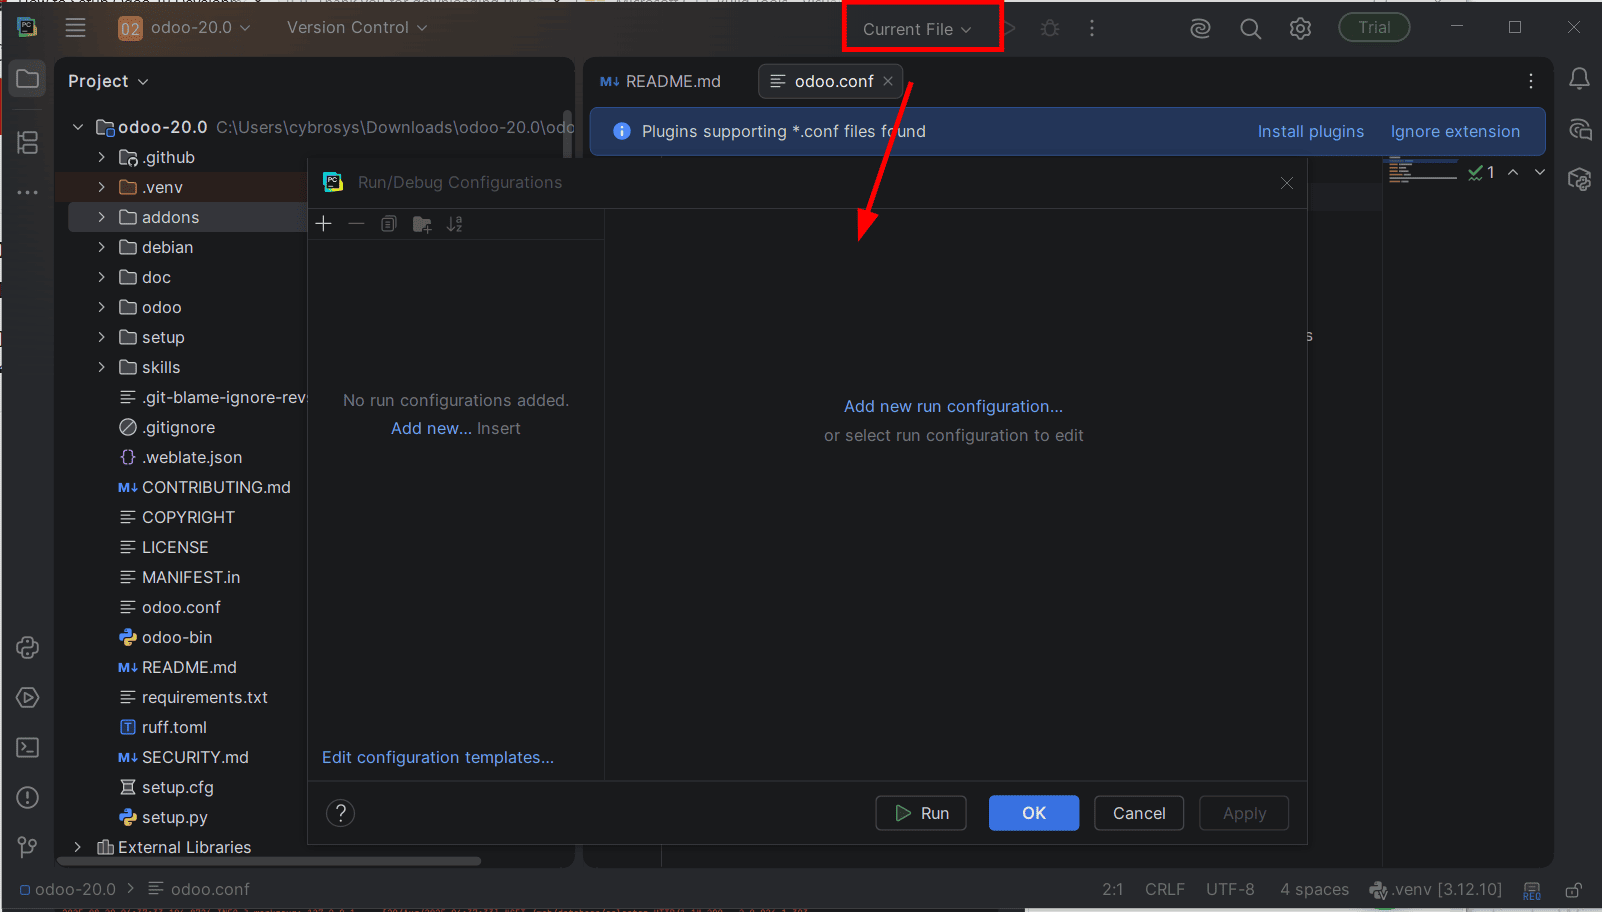The height and width of the screenshot is (912, 1602).
Task: Open the dialog Help question mark
Action: [x=341, y=813]
